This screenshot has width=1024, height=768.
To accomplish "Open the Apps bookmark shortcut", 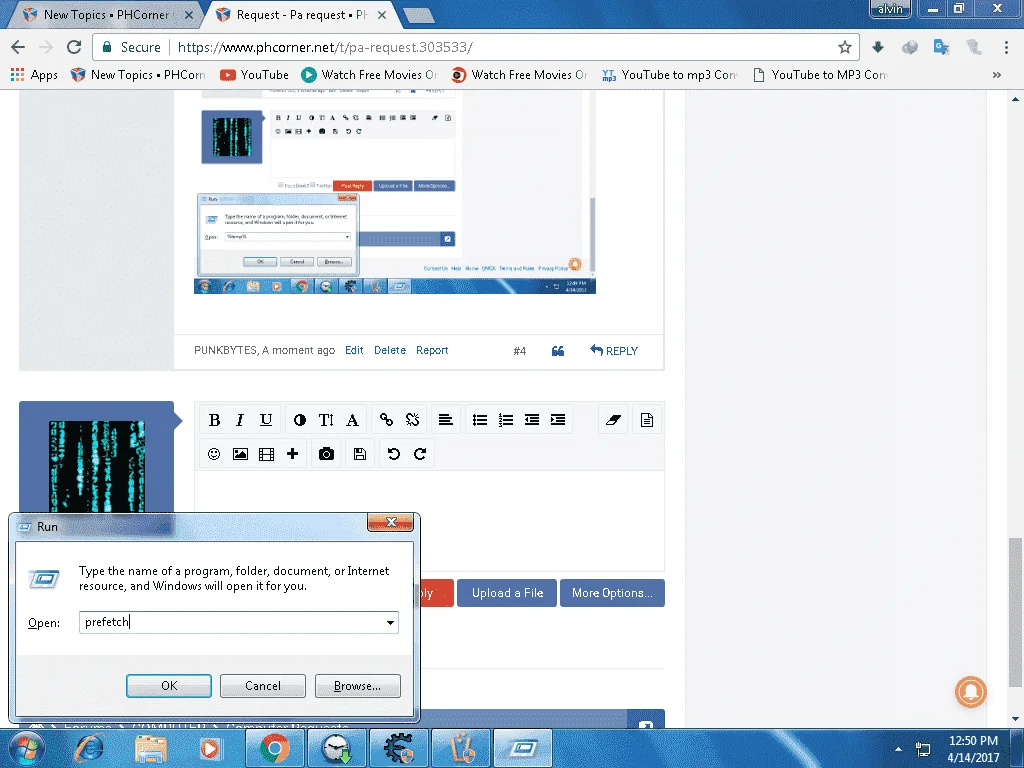I will [x=35, y=75].
